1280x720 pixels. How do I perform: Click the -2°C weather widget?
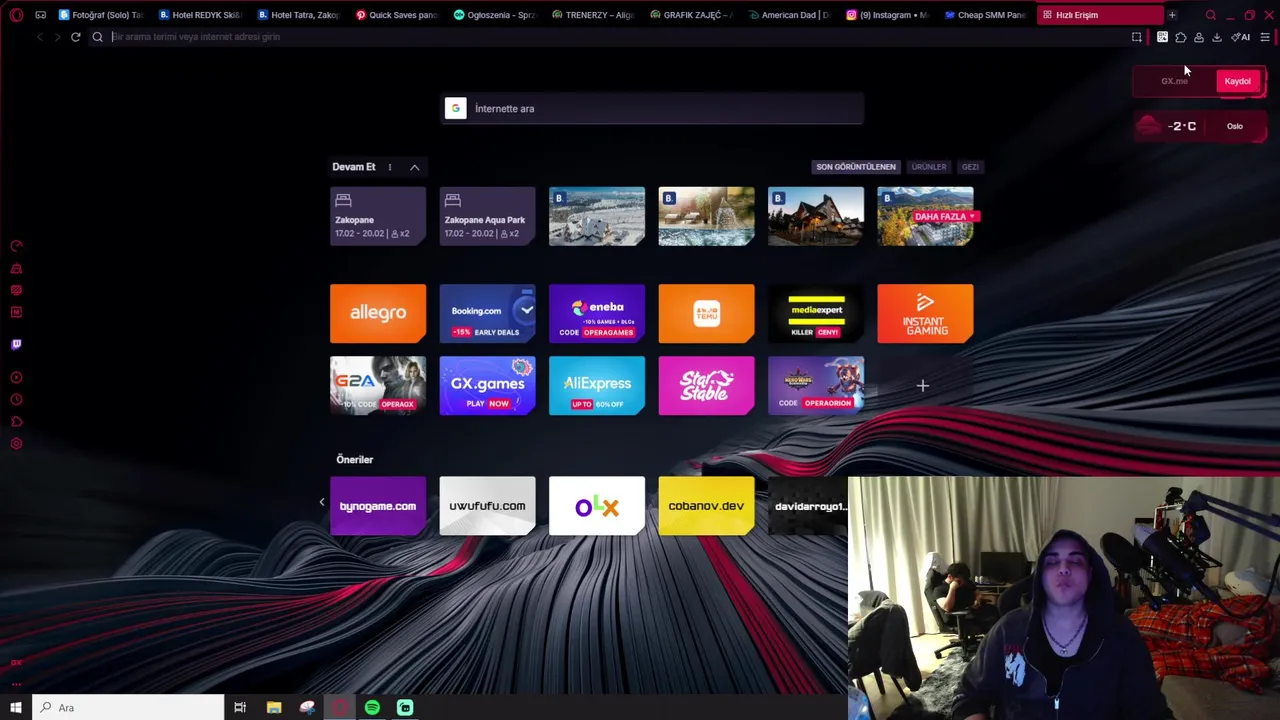tap(1200, 126)
